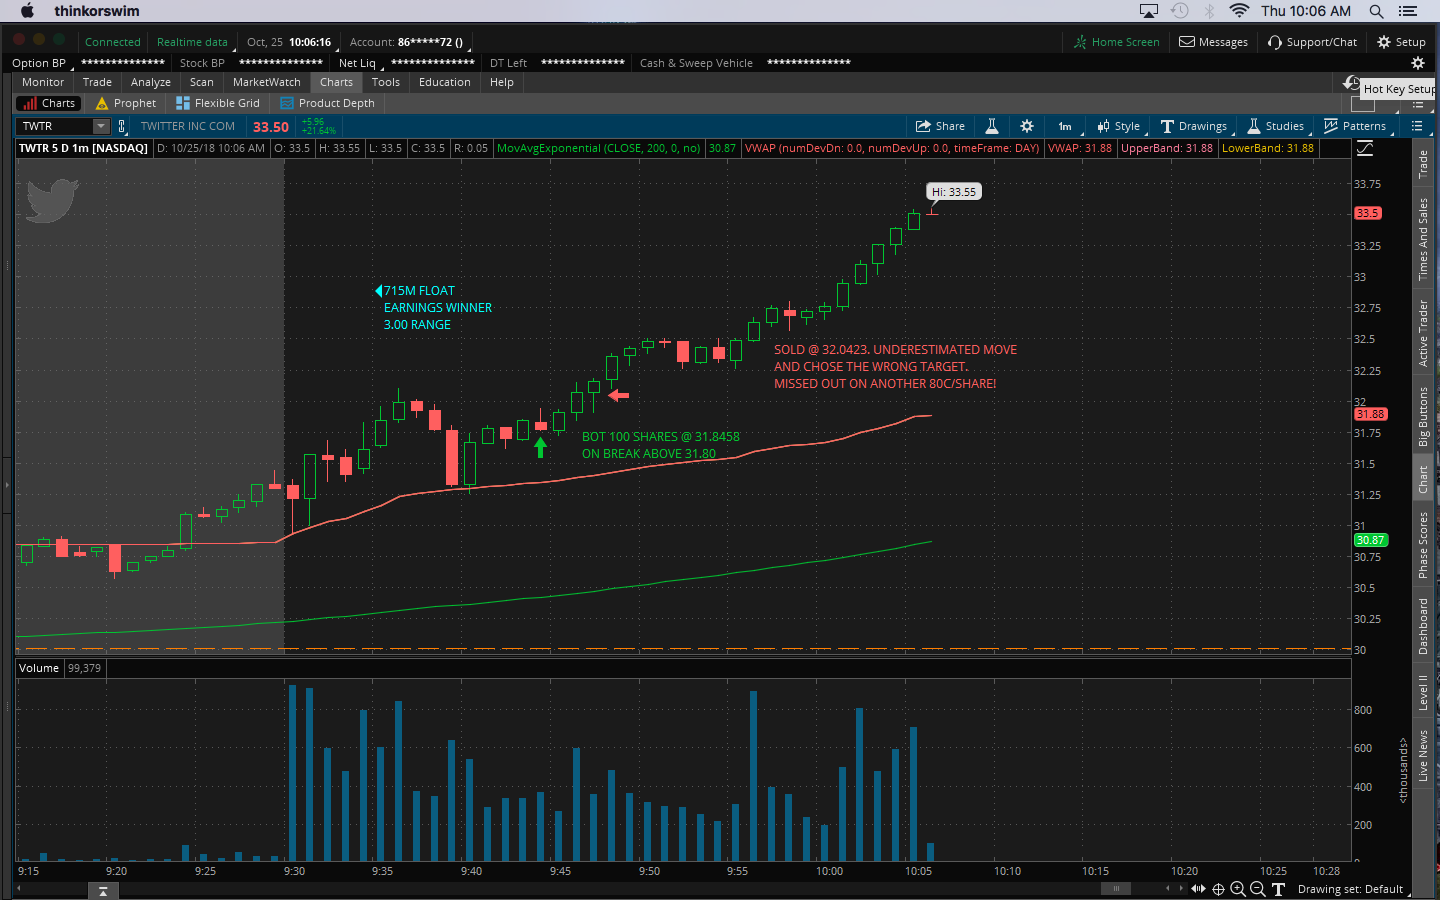
Task: Open the Drawings menu
Action: [1194, 126]
